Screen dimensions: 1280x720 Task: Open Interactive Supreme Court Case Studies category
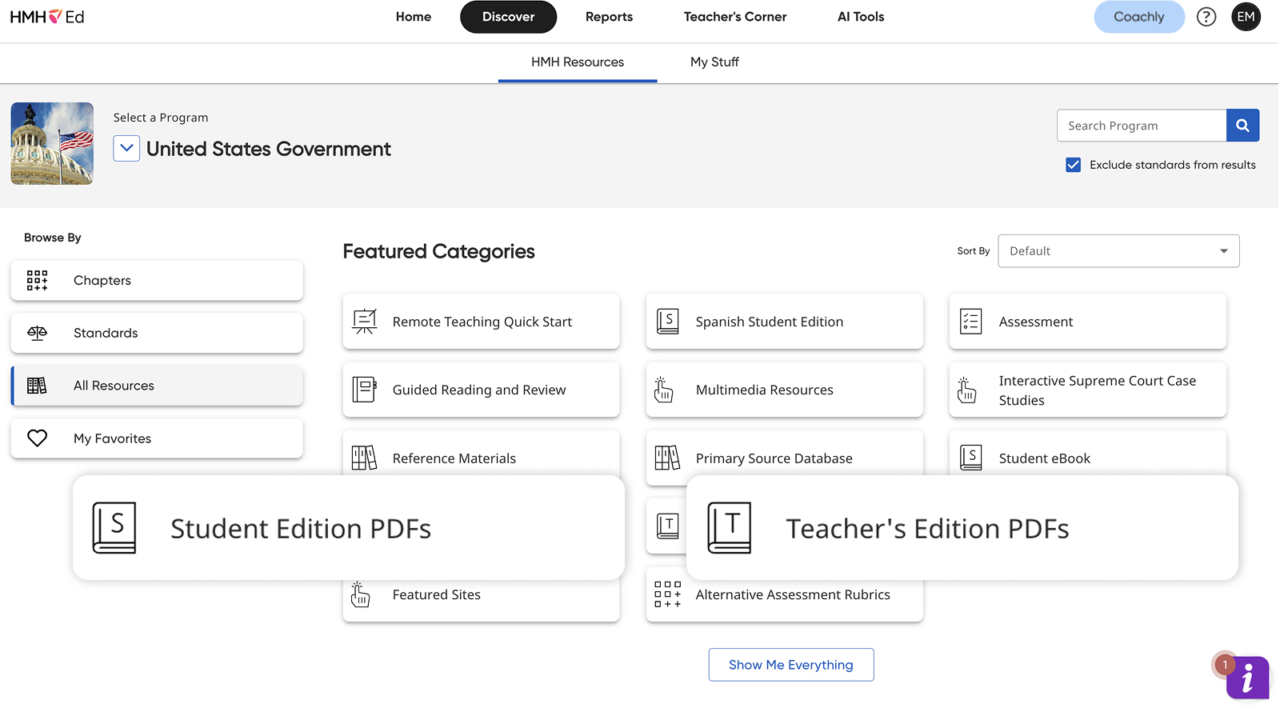tap(1087, 389)
